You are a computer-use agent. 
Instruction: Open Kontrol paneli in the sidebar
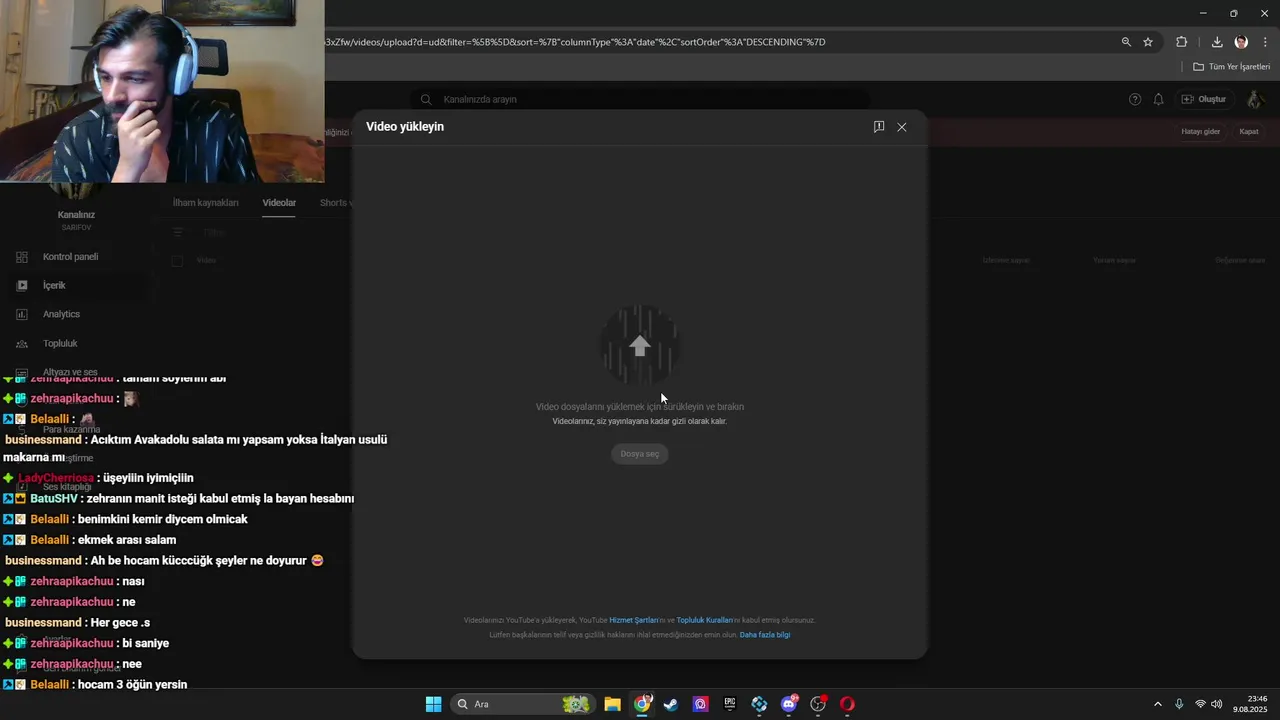tap(70, 257)
